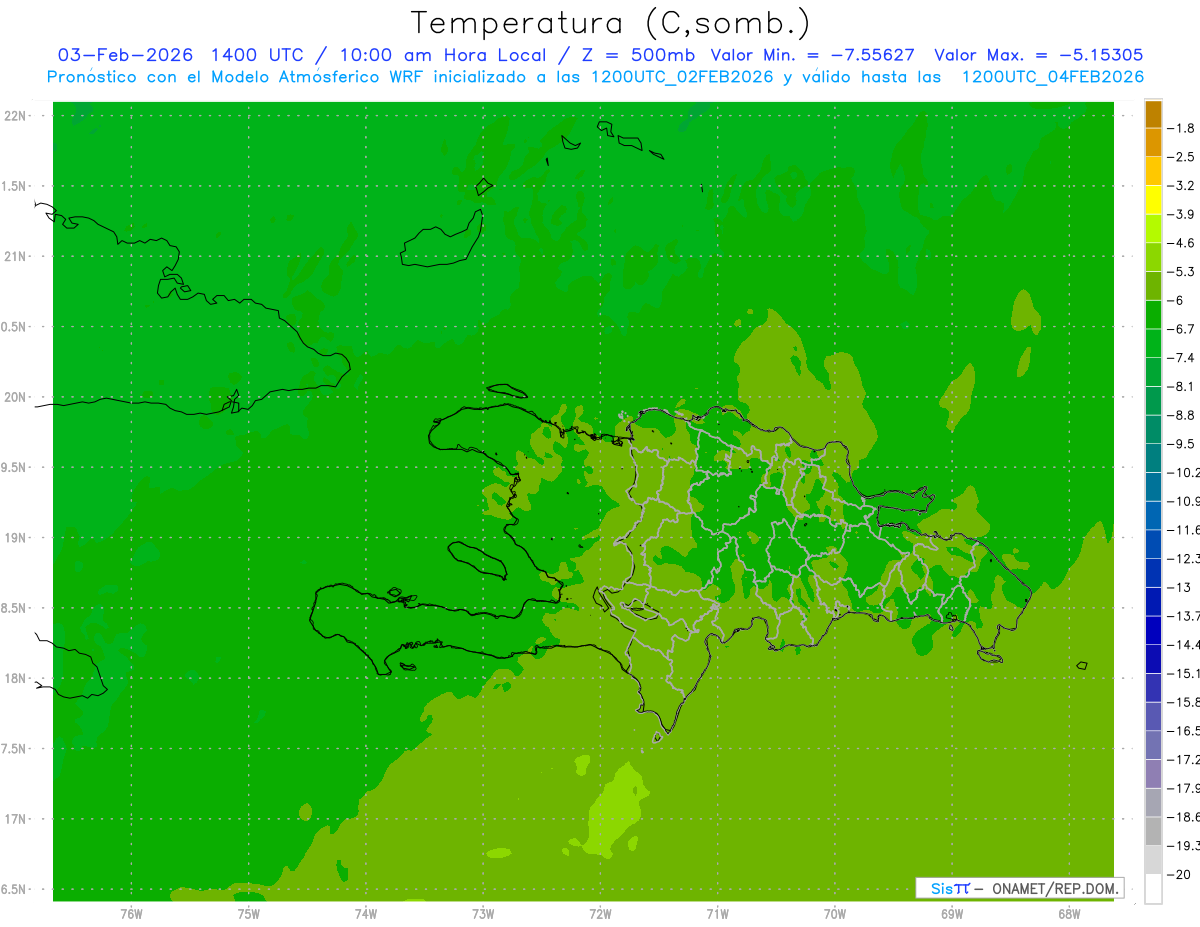This screenshot has width=1200, height=927.
Task: Click 'Valor Max. = -5.15305' text
Action: 1038,55
